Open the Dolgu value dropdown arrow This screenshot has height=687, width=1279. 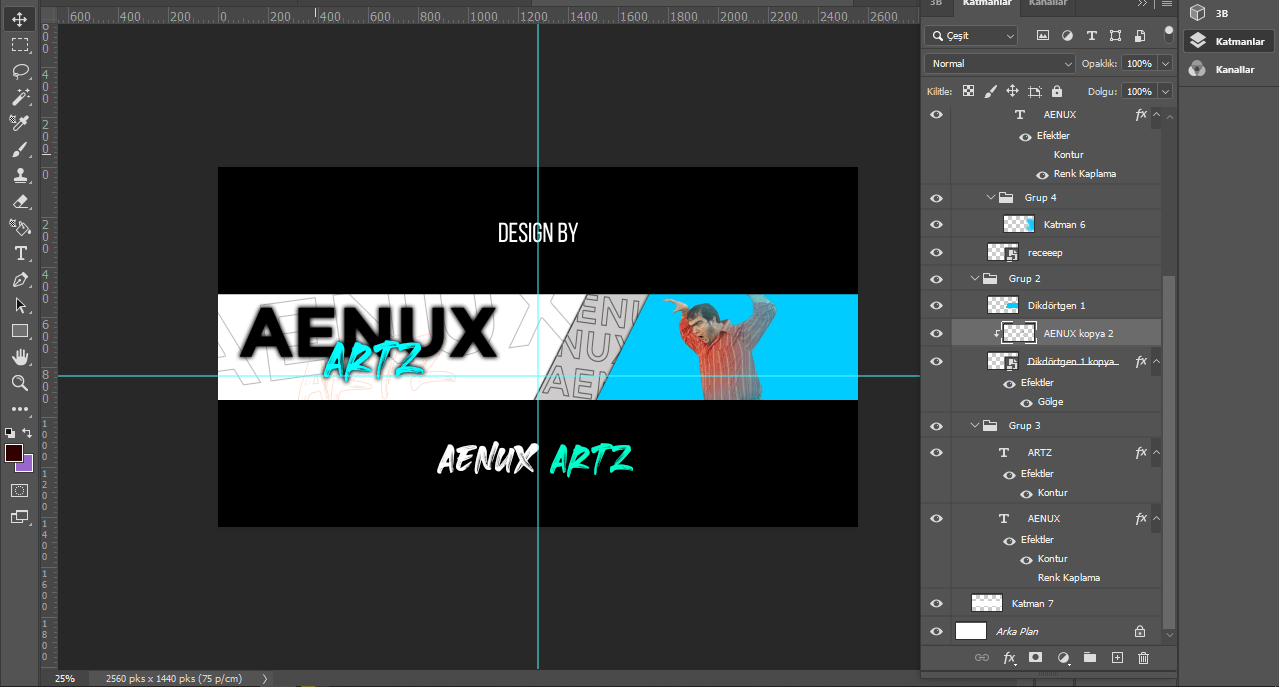(x=1166, y=91)
